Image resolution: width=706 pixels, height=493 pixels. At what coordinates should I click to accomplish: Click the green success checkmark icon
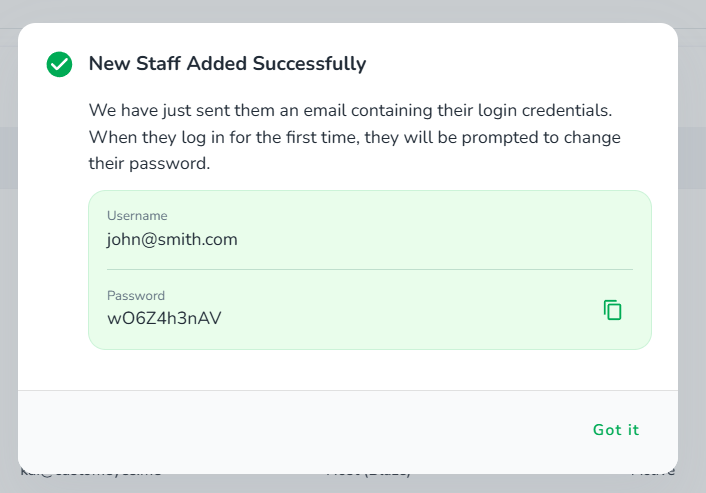[x=60, y=65]
